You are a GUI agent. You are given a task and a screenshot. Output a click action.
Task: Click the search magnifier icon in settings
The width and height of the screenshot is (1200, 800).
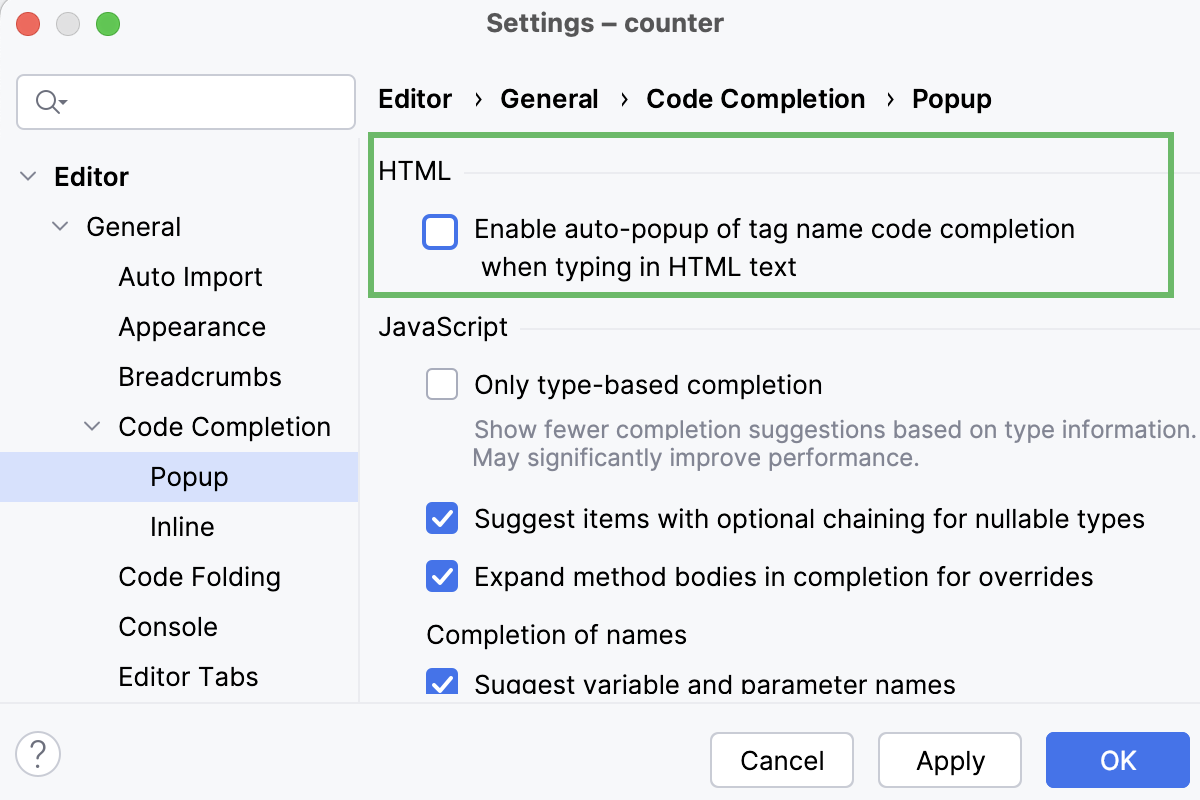50,102
